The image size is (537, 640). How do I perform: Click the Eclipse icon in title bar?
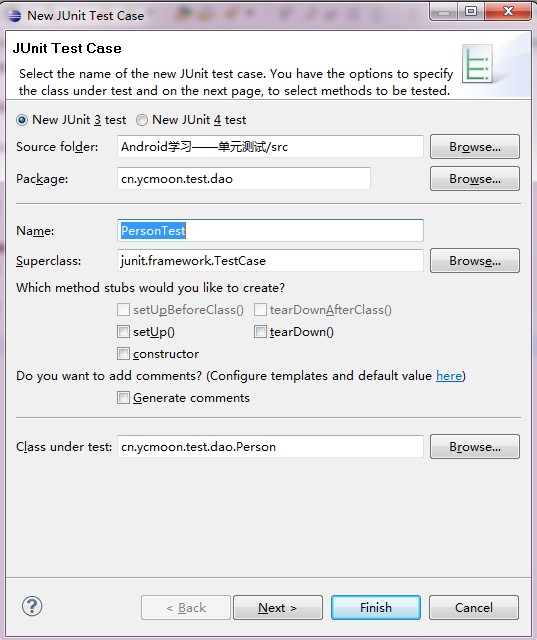(x=14, y=16)
